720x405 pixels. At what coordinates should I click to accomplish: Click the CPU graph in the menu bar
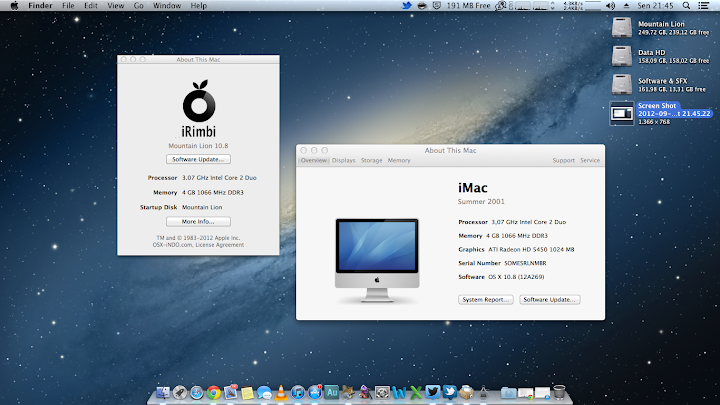pyautogui.click(x=531, y=6)
